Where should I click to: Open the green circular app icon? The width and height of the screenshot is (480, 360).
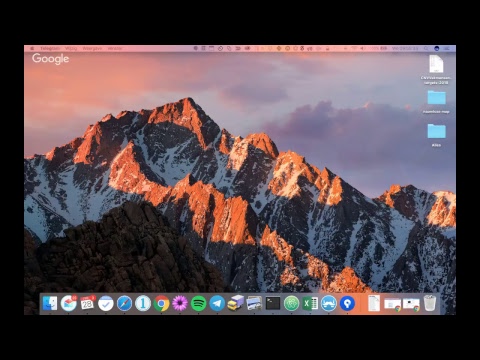click(292, 304)
